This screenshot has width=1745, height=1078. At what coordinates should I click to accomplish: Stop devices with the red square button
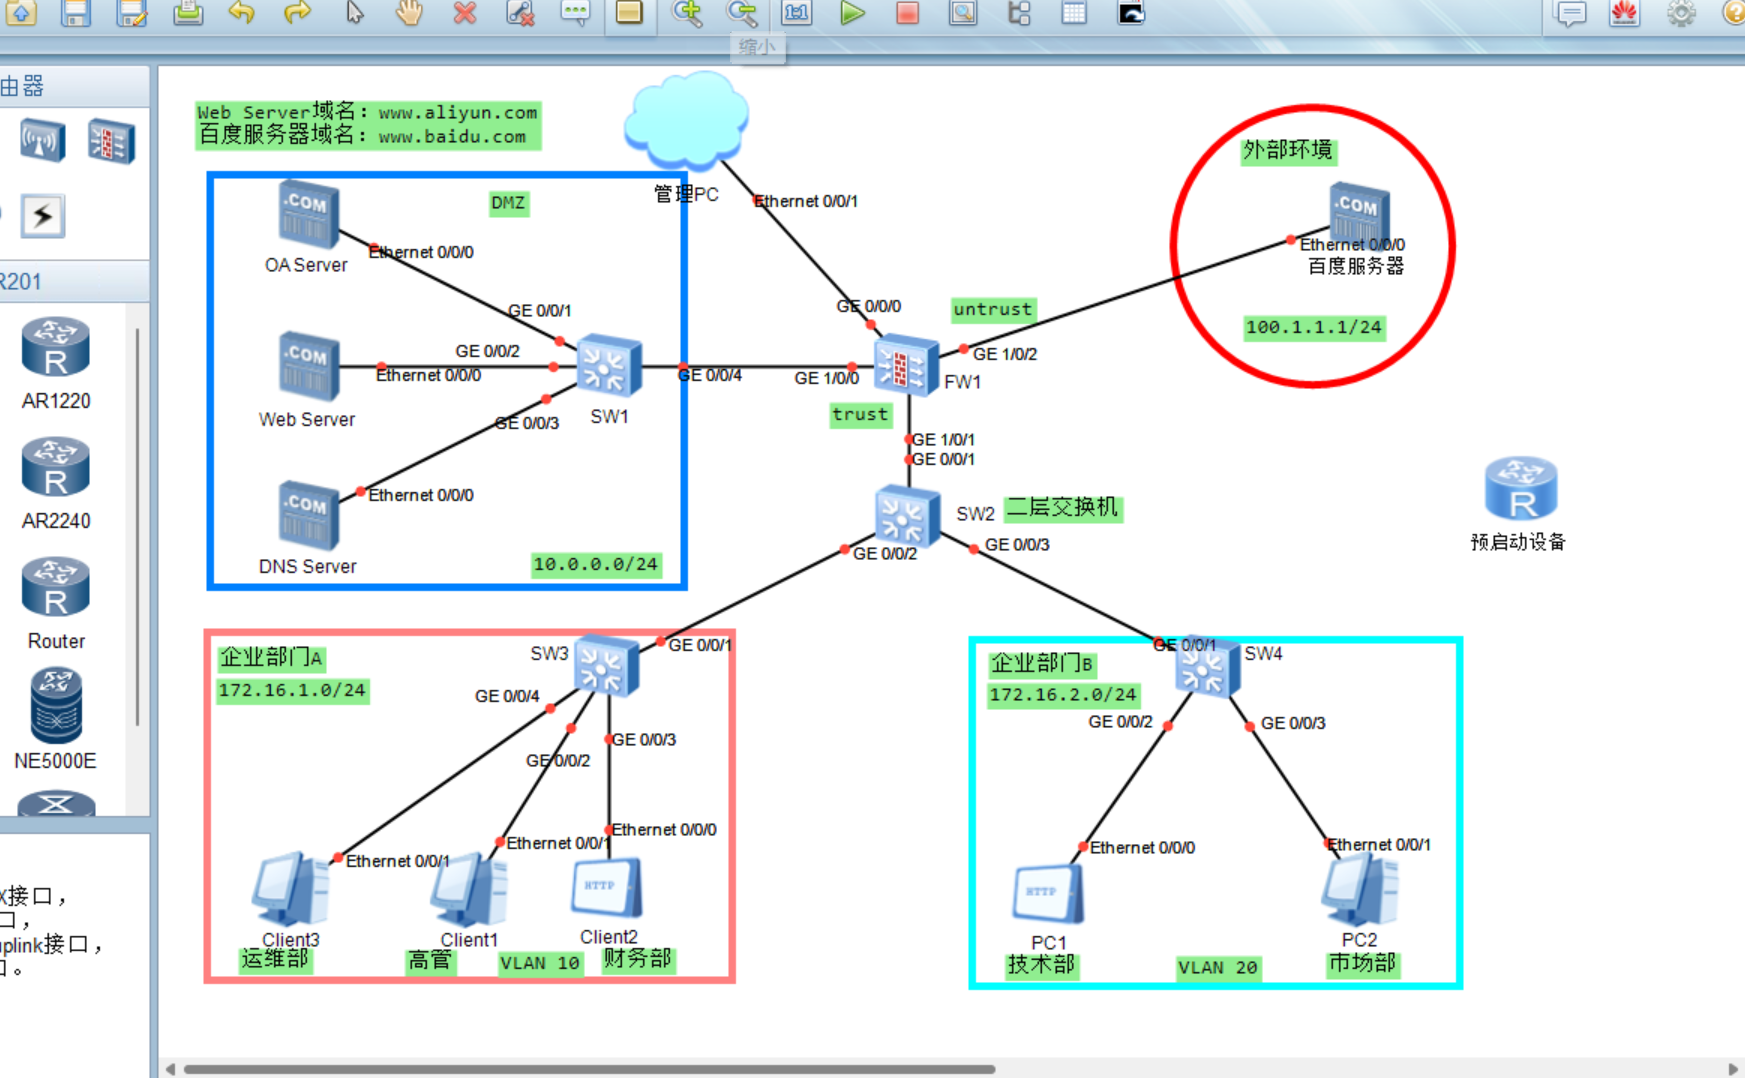tap(907, 12)
